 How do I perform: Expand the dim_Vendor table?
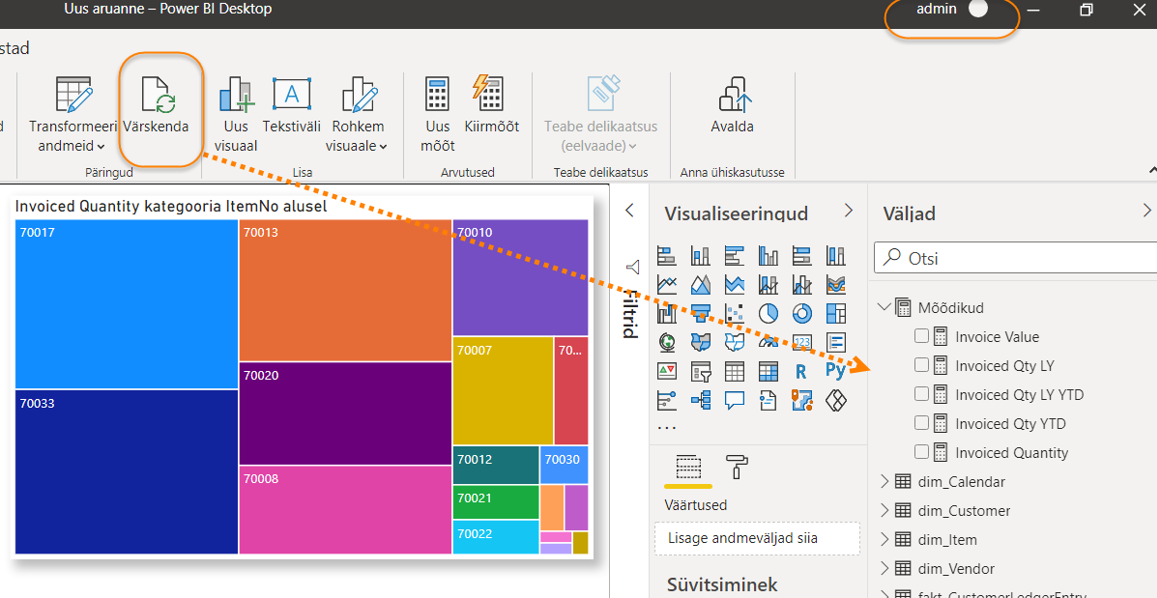[885, 568]
